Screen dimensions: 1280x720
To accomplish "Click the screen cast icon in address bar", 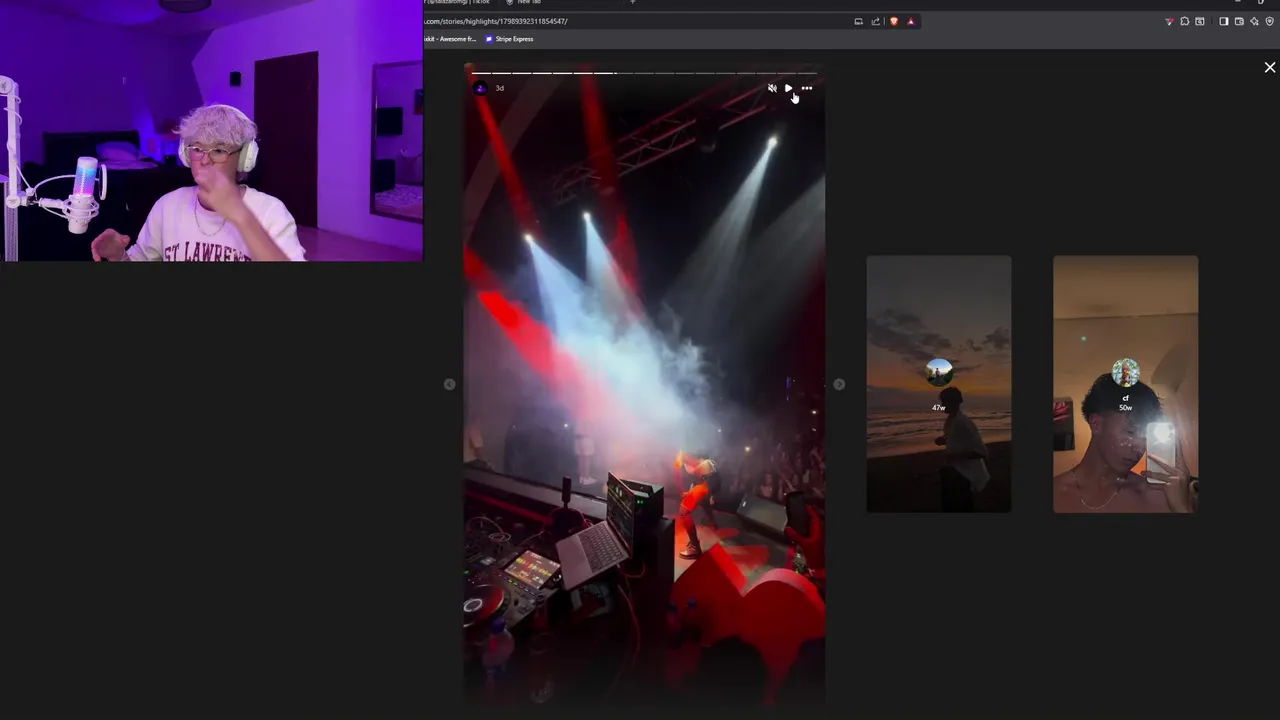I will [x=858, y=21].
